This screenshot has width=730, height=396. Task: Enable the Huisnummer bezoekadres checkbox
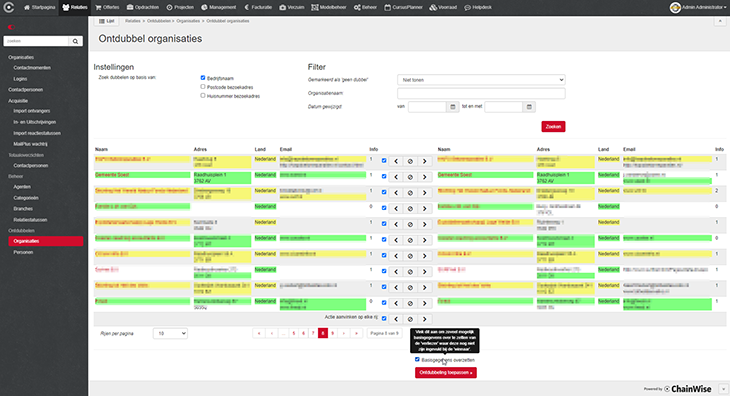pos(203,95)
